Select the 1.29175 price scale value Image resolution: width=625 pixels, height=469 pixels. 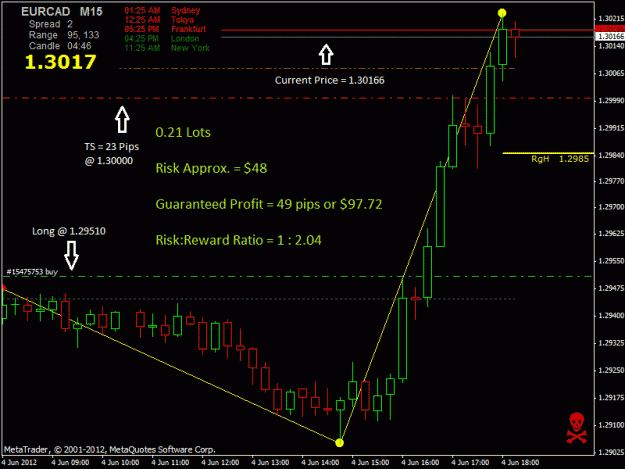click(611, 398)
